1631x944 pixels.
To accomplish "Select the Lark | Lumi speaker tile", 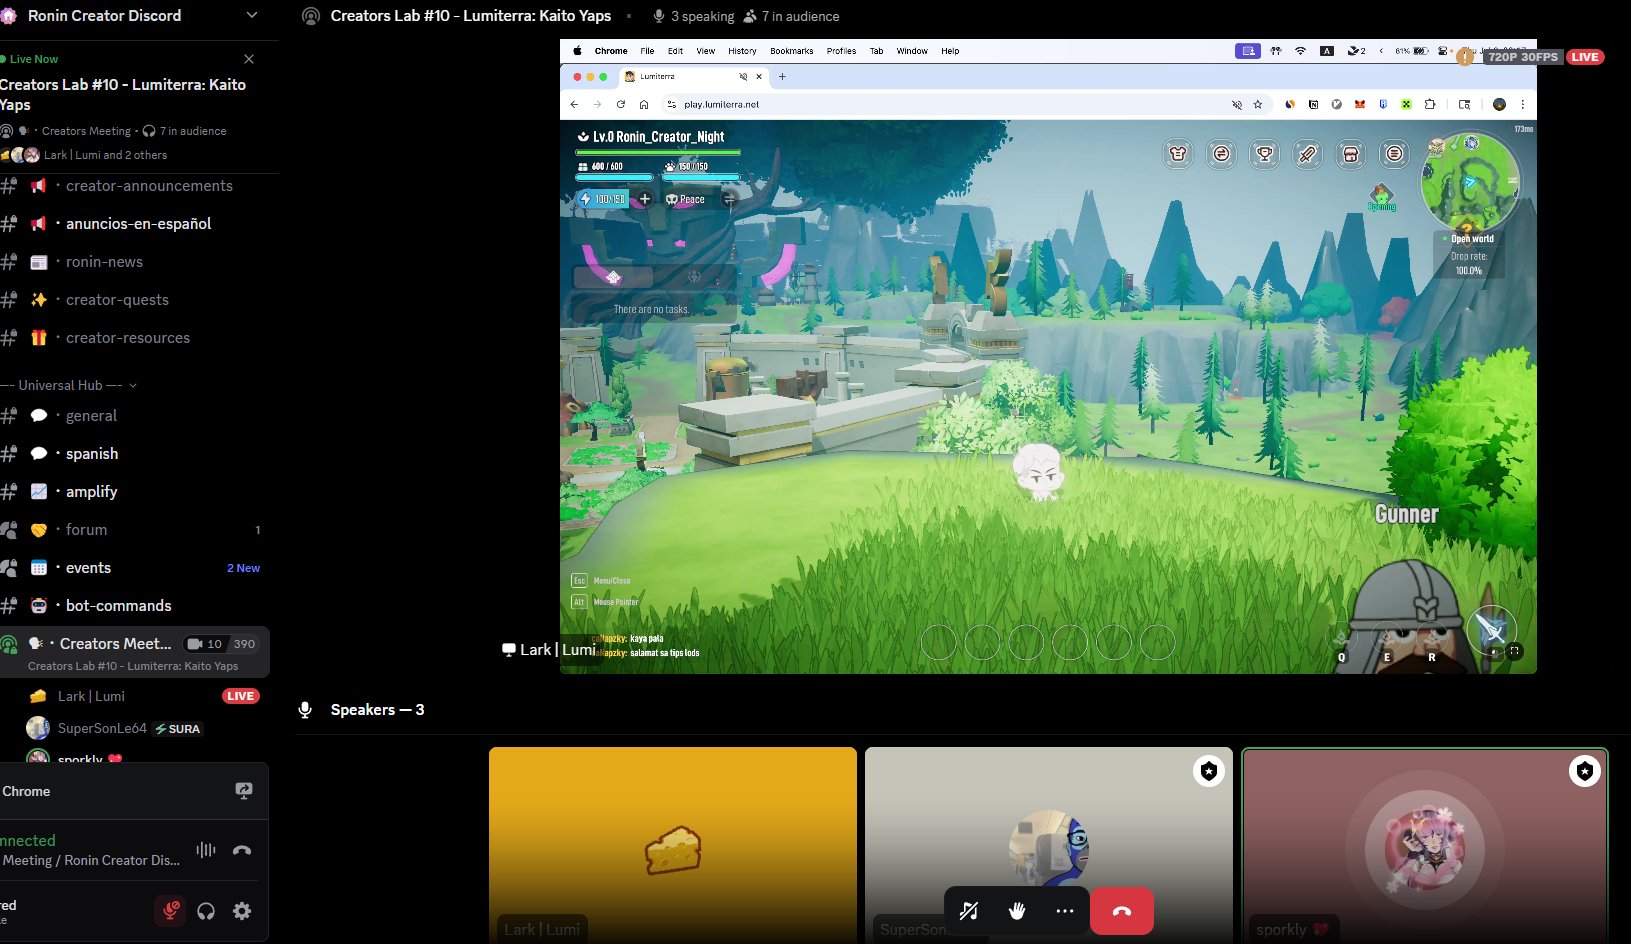I will click(x=673, y=845).
